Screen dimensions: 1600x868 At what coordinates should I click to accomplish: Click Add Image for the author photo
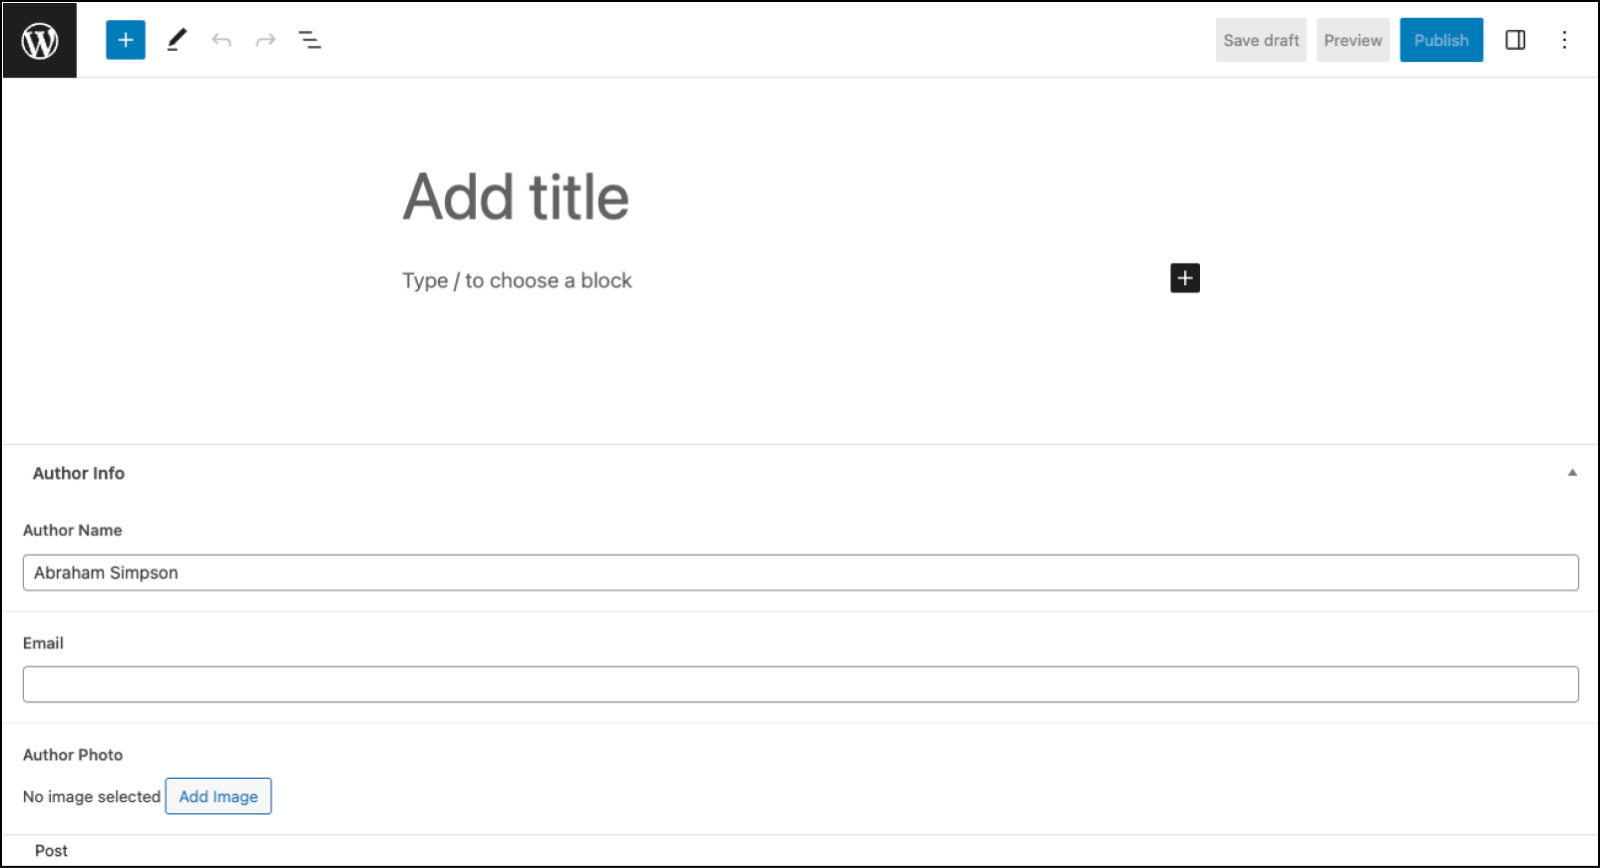point(218,796)
